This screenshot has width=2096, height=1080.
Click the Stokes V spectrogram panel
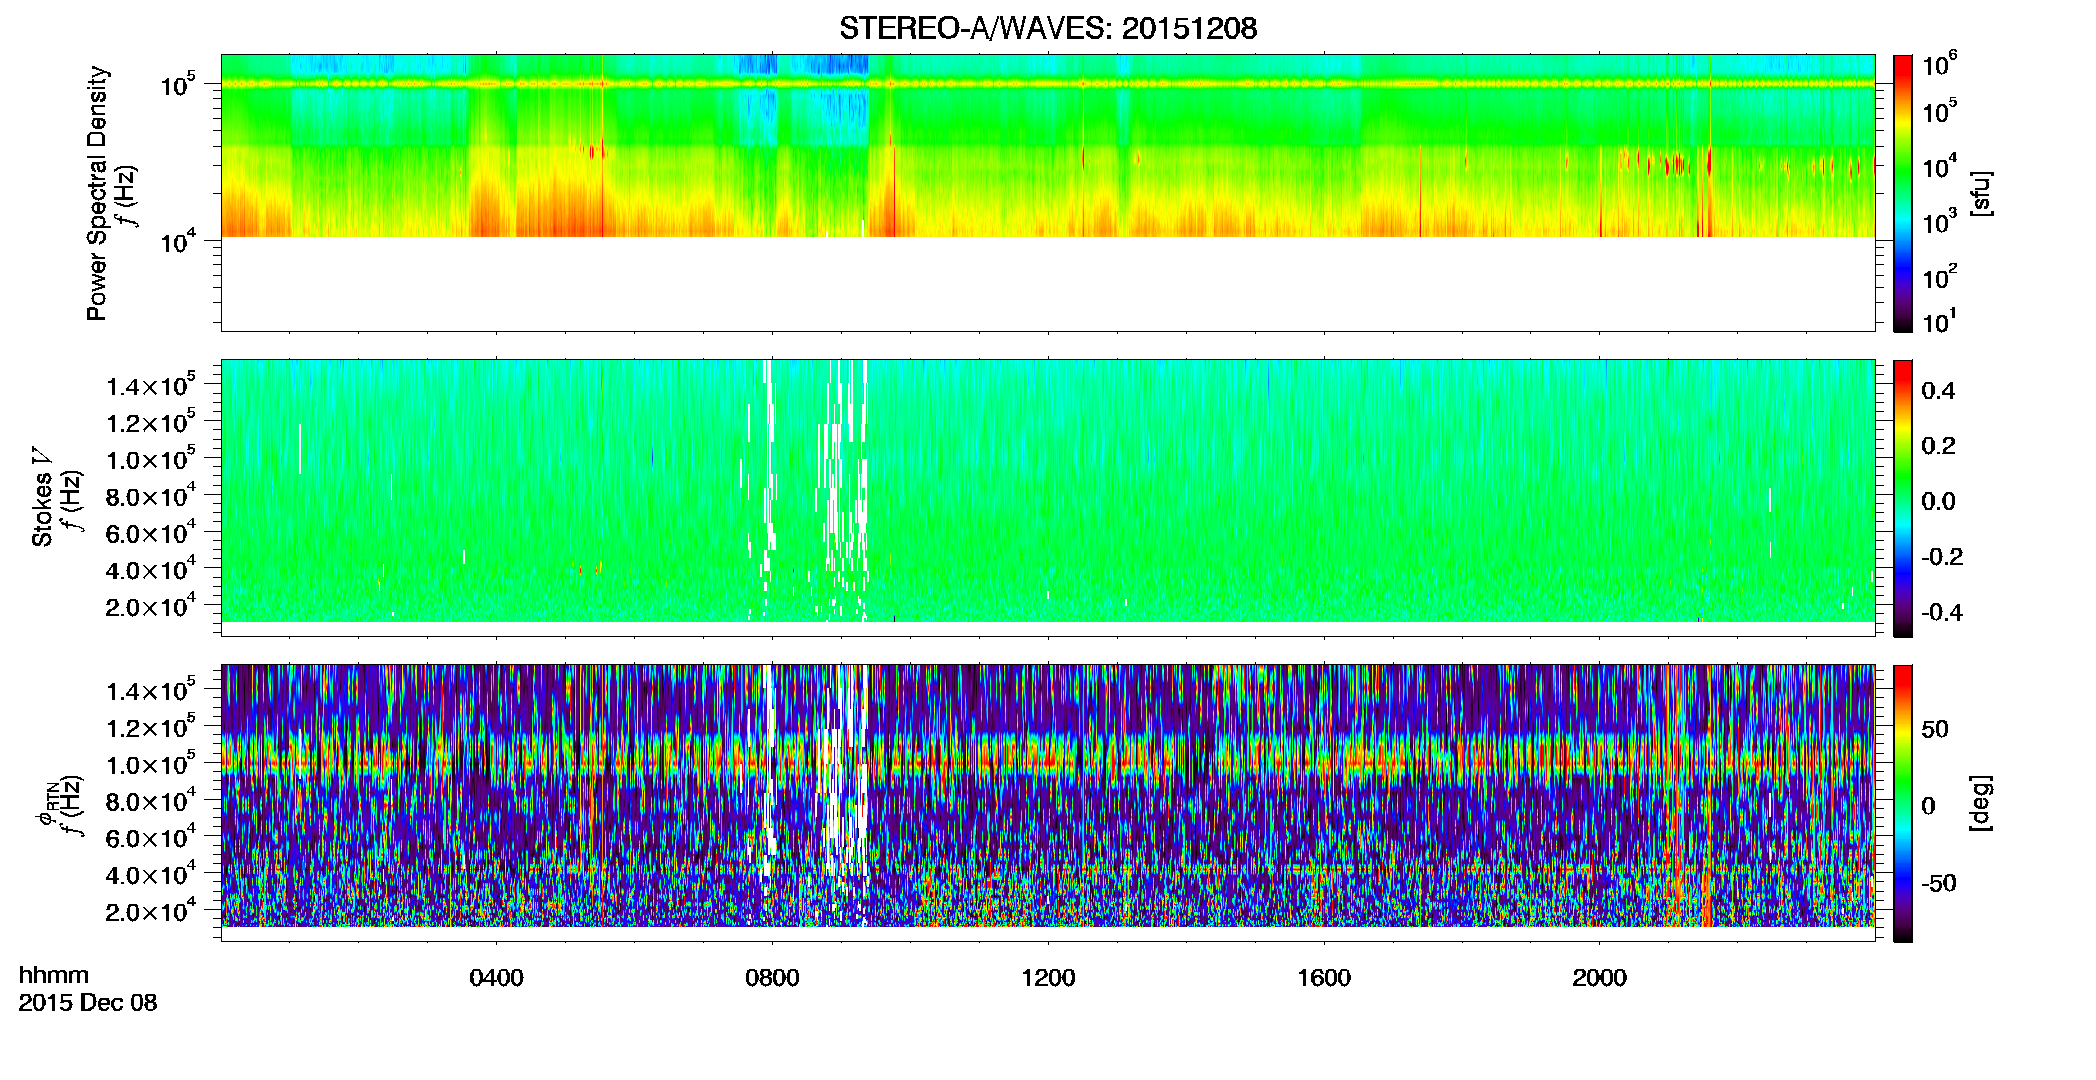coord(1048,498)
